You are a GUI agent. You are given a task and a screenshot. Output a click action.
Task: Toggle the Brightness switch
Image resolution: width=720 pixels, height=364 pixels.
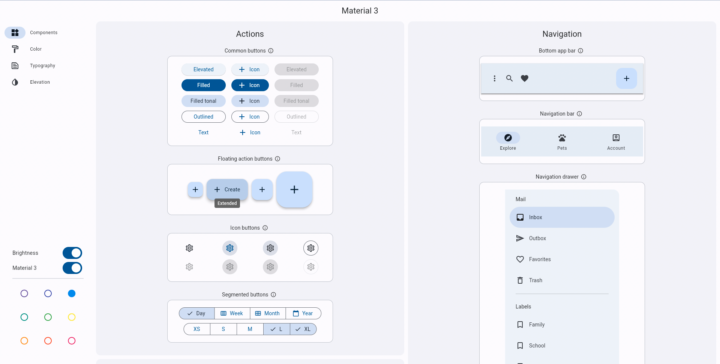click(x=72, y=253)
